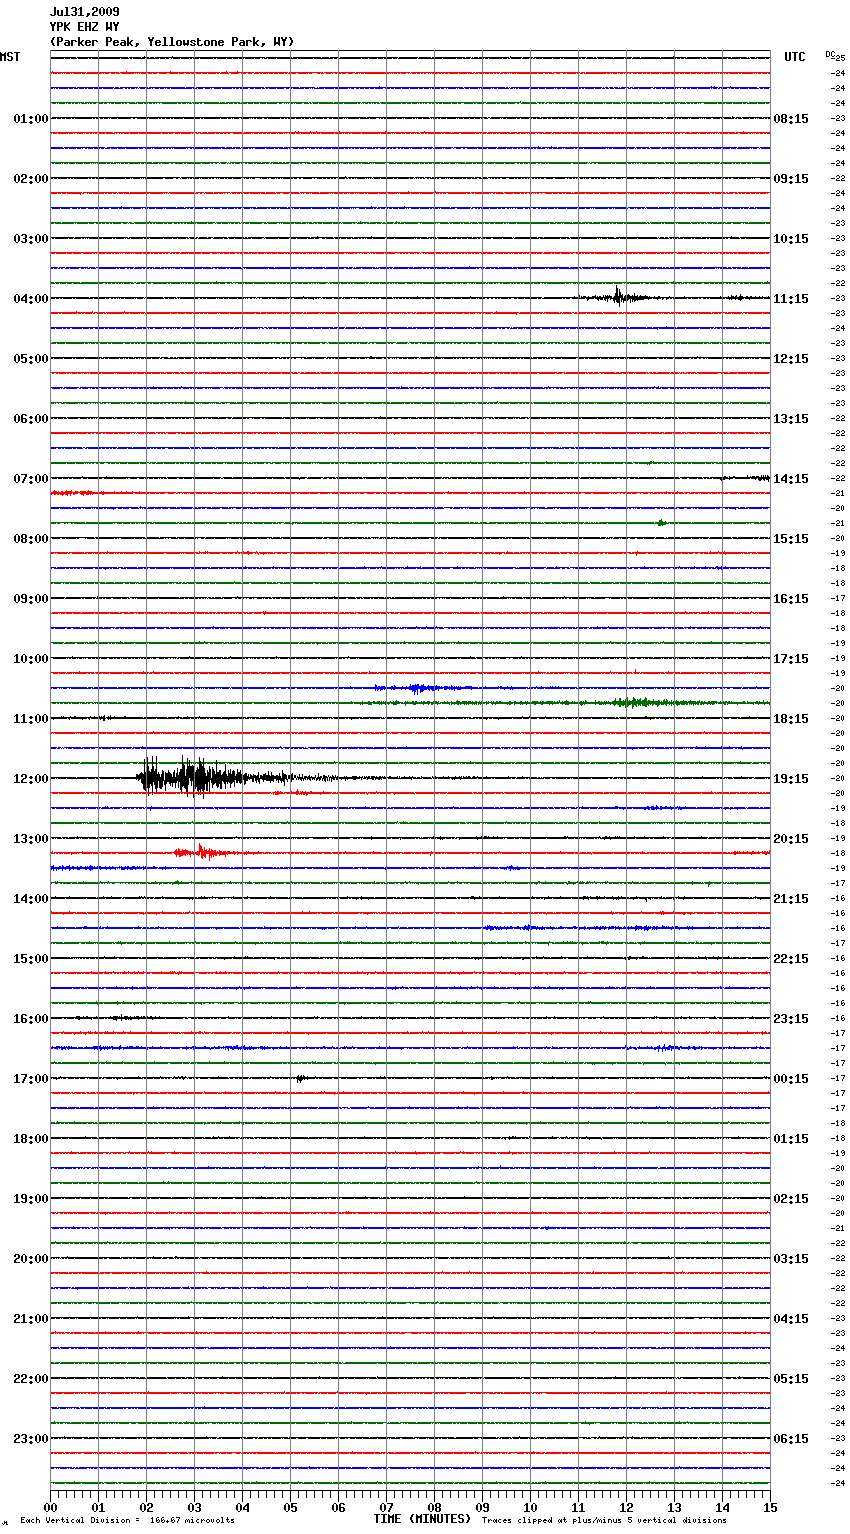This screenshot has width=850, height=1534.
Task: Click minute axis tick label 15
Action: tap(770, 1508)
